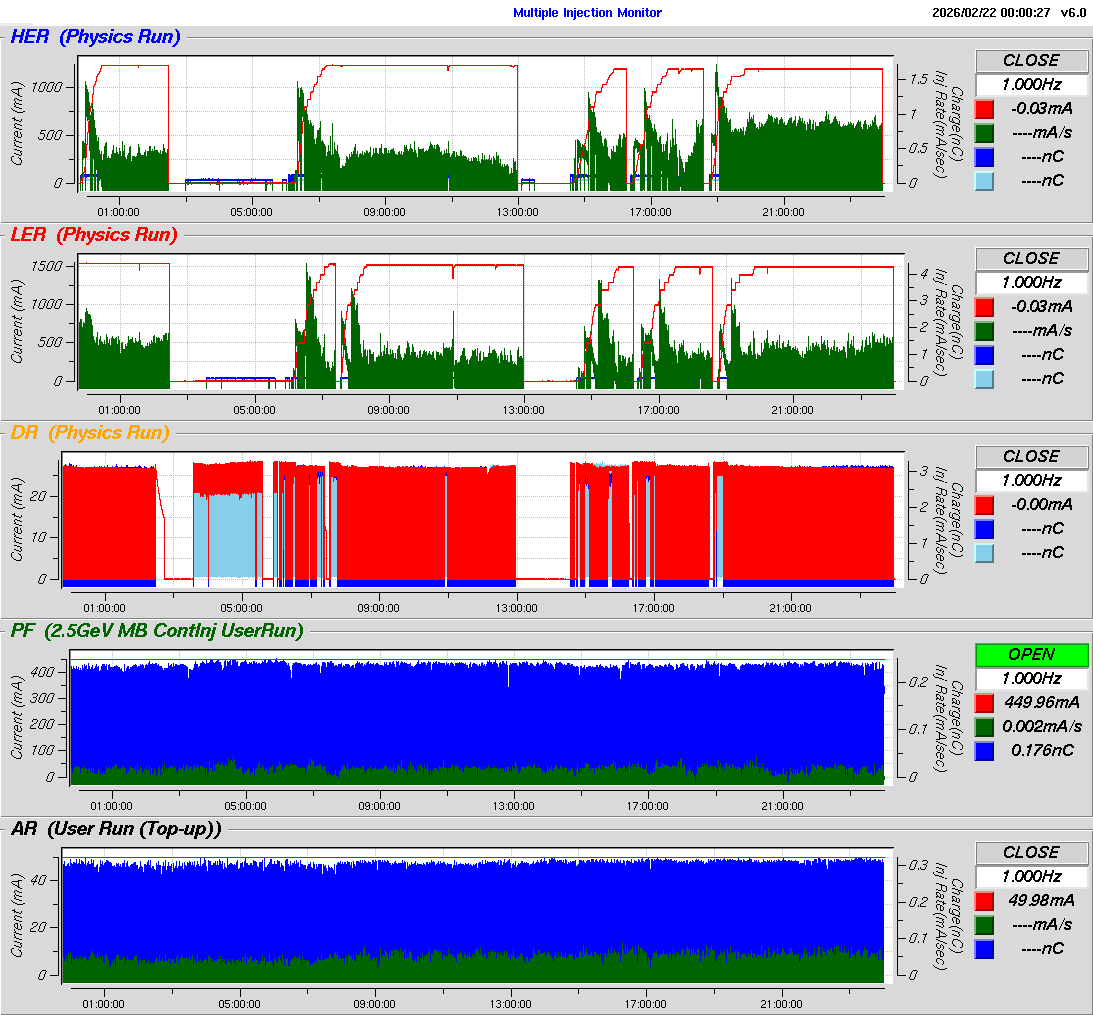The image size is (1093, 1015).
Task: Select the 449.96mA current readout
Action: click(x=1041, y=702)
